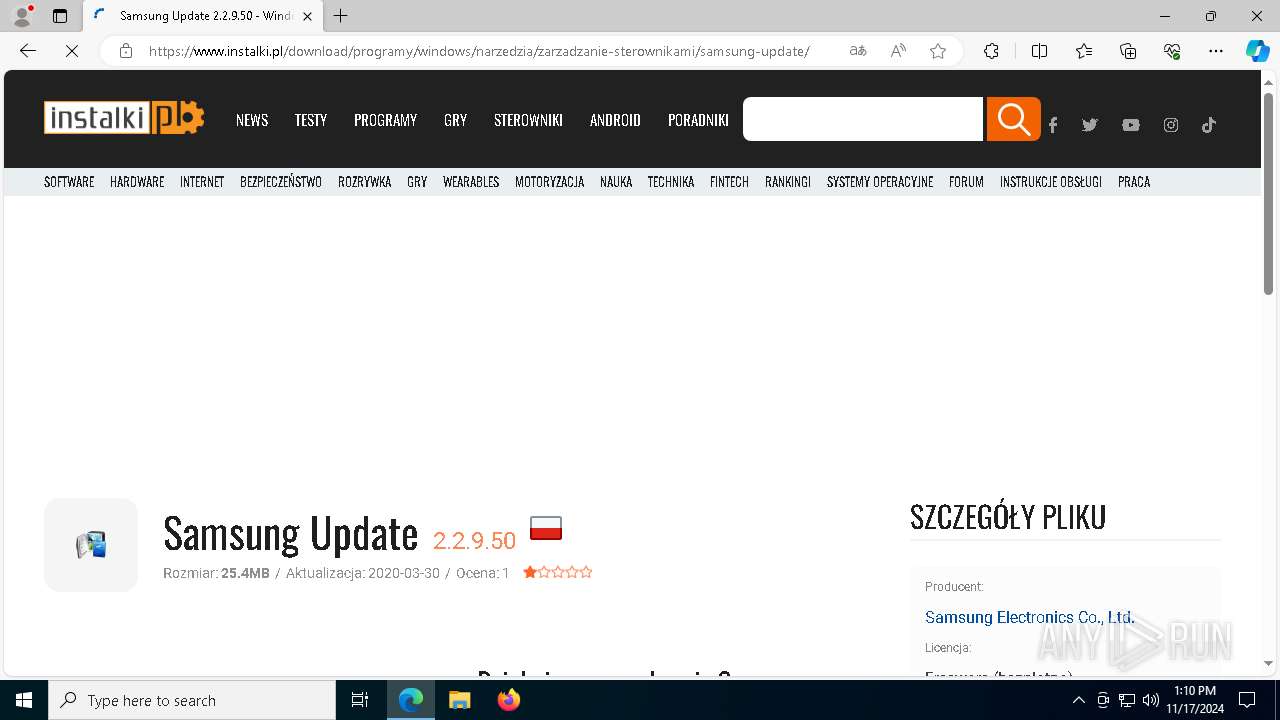Go to FORUM link
The width and height of the screenshot is (1280, 720).
(966, 182)
